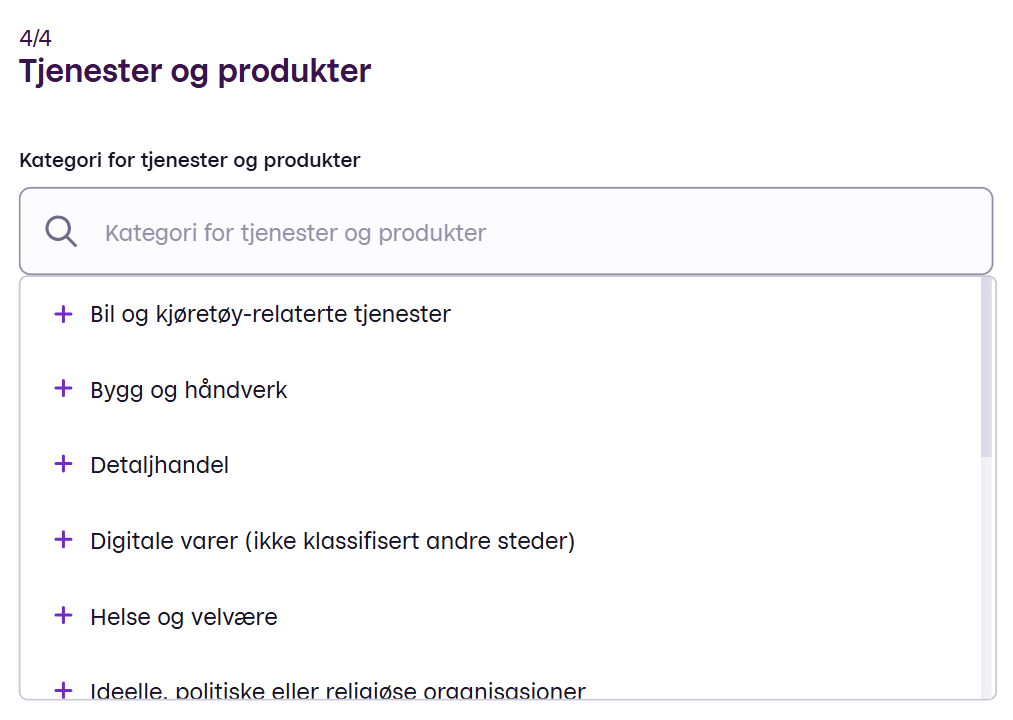This screenshot has width=1013, height=720.
Task: Click plus icon for Ideelle, politiske organisasjoner
Action: (63, 690)
